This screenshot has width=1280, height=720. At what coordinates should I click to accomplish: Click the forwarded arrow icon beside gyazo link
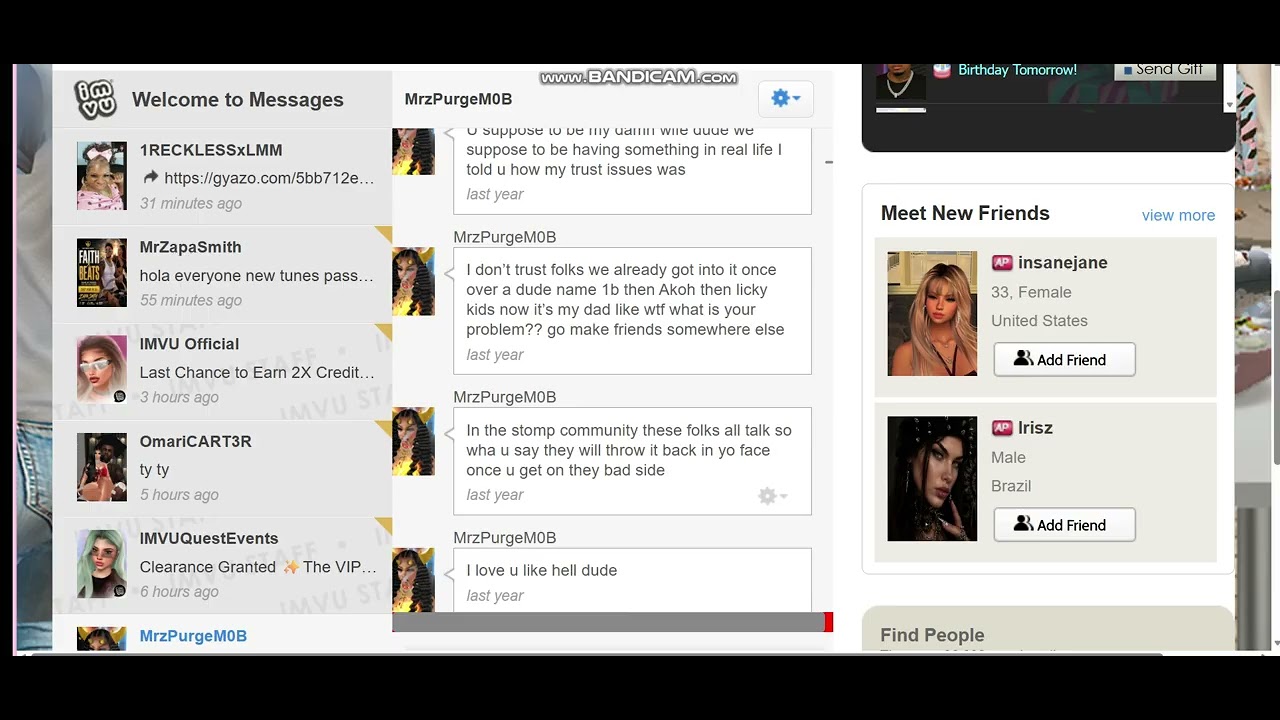click(151, 178)
